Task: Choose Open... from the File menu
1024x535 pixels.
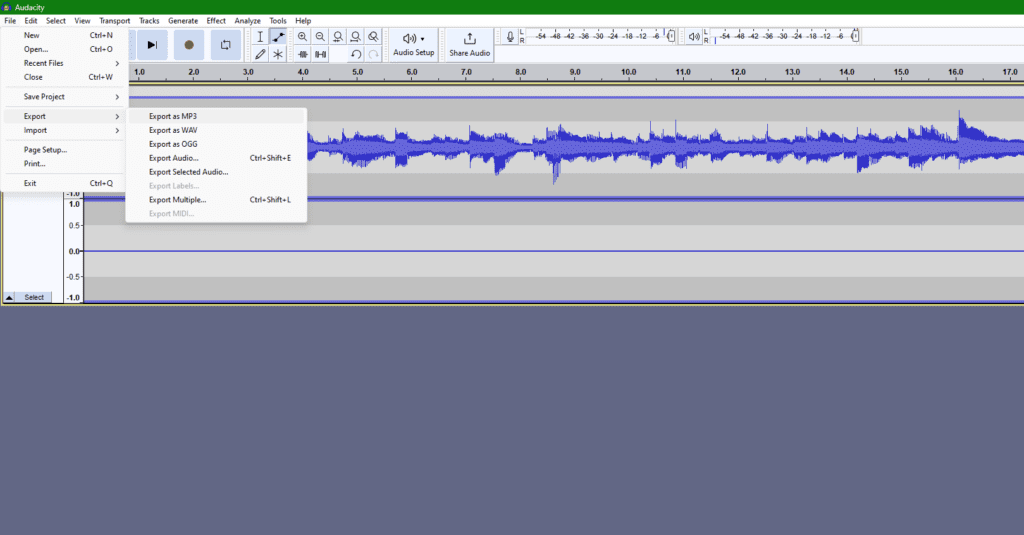Action: pyautogui.click(x=63, y=49)
